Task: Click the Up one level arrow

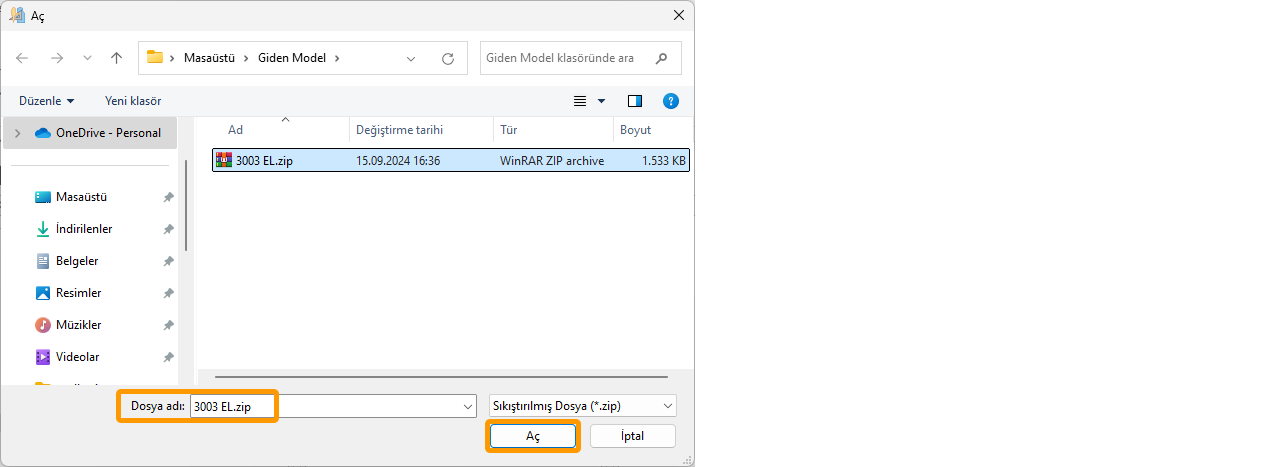Action: pos(116,58)
